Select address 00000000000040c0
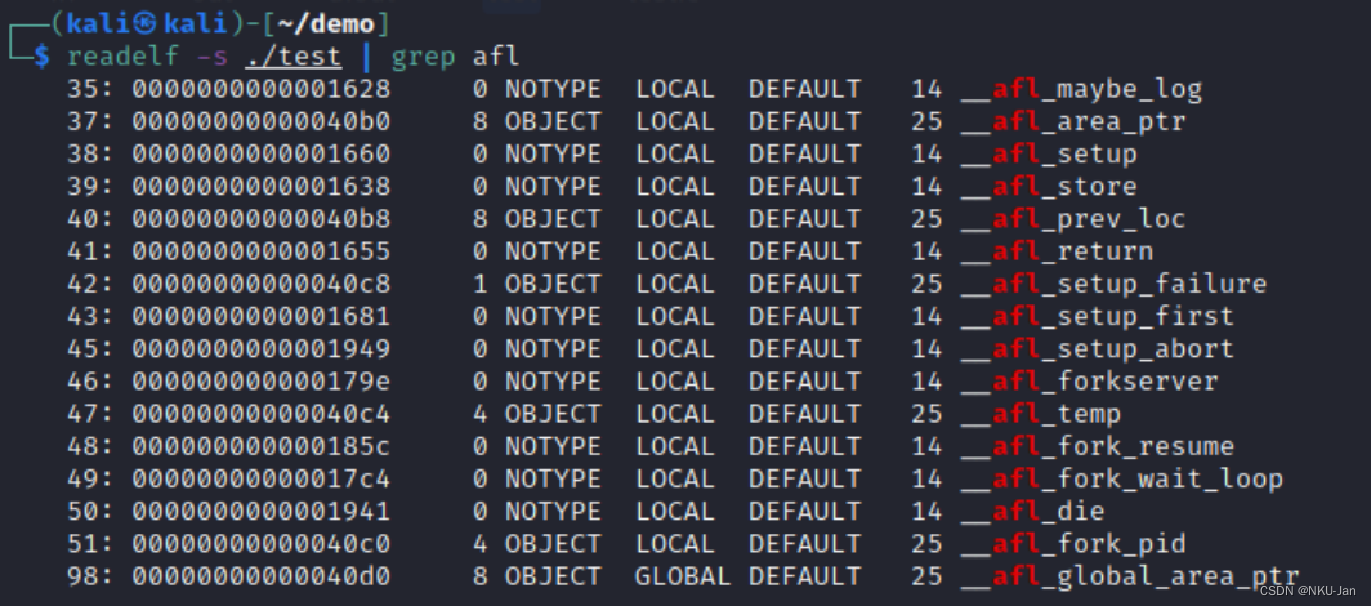 tap(261, 544)
